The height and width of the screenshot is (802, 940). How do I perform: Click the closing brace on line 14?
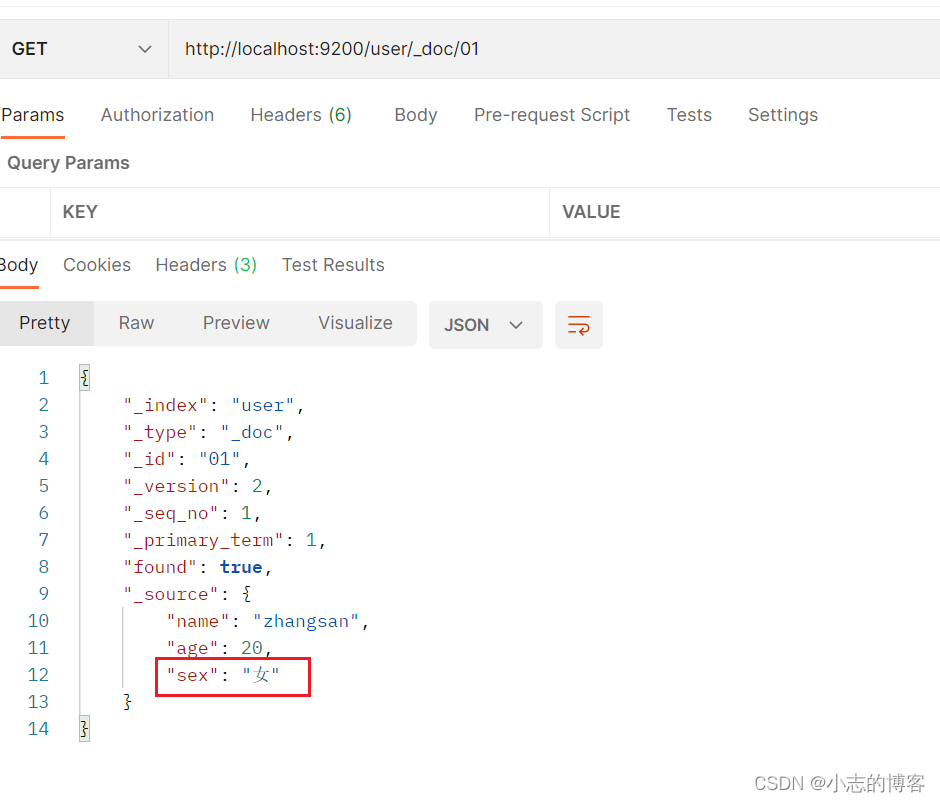85,728
